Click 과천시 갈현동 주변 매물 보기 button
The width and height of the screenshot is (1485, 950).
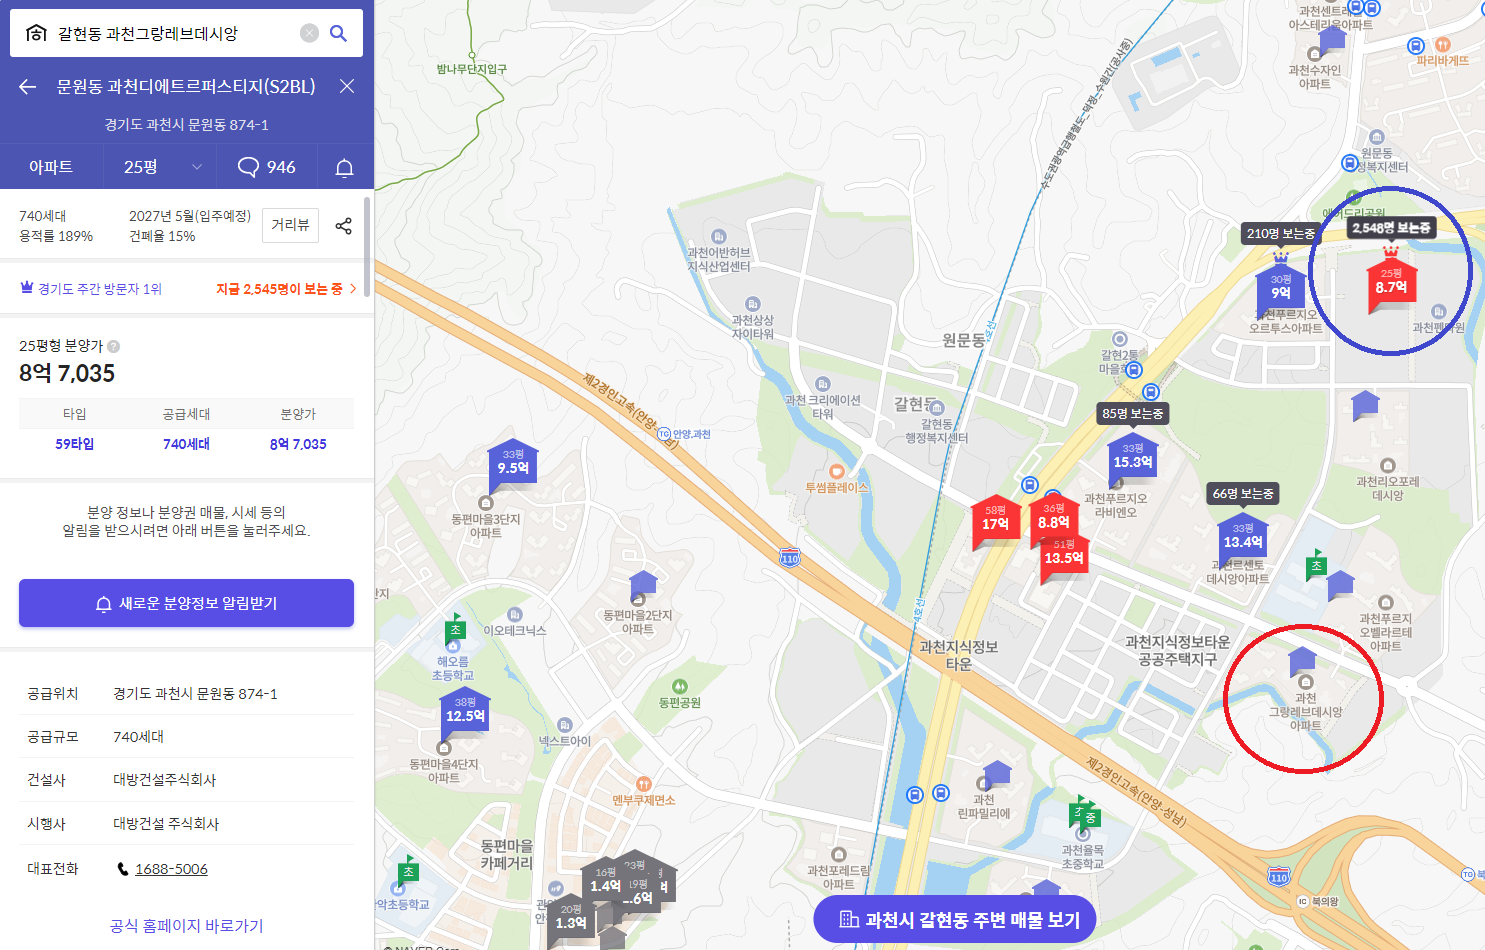coord(955,919)
